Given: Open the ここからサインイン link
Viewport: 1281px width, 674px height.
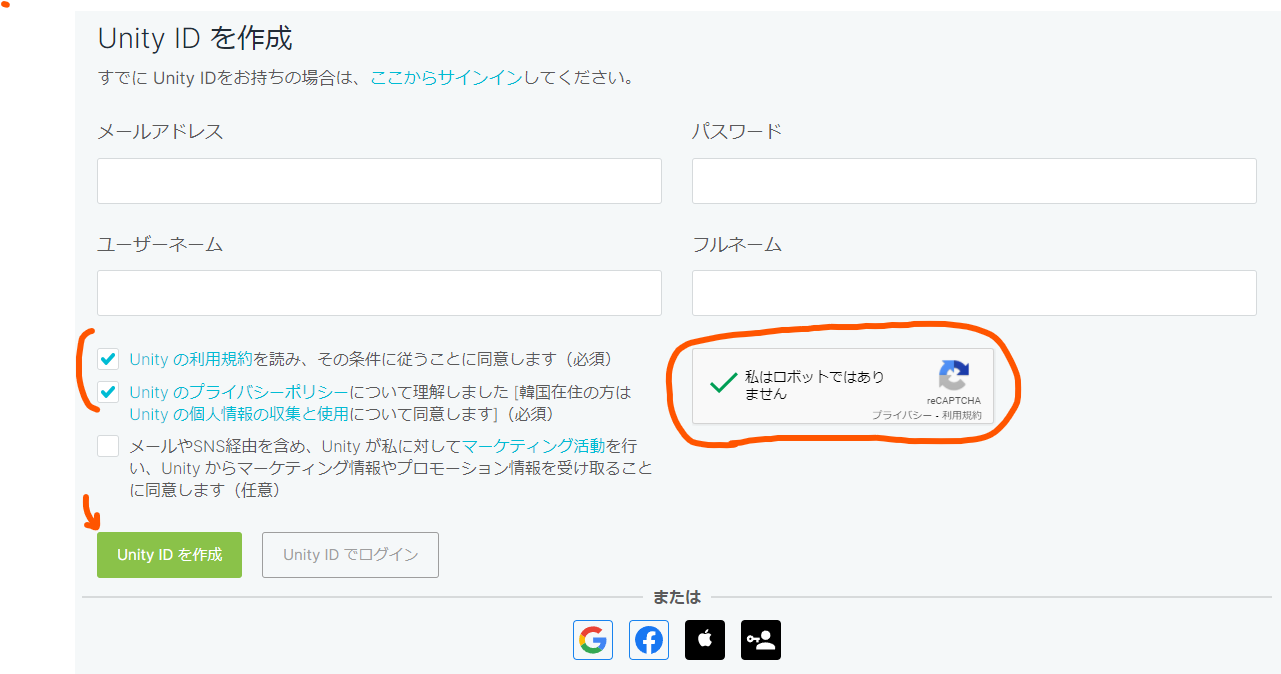Looking at the screenshot, I should coord(446,77).
